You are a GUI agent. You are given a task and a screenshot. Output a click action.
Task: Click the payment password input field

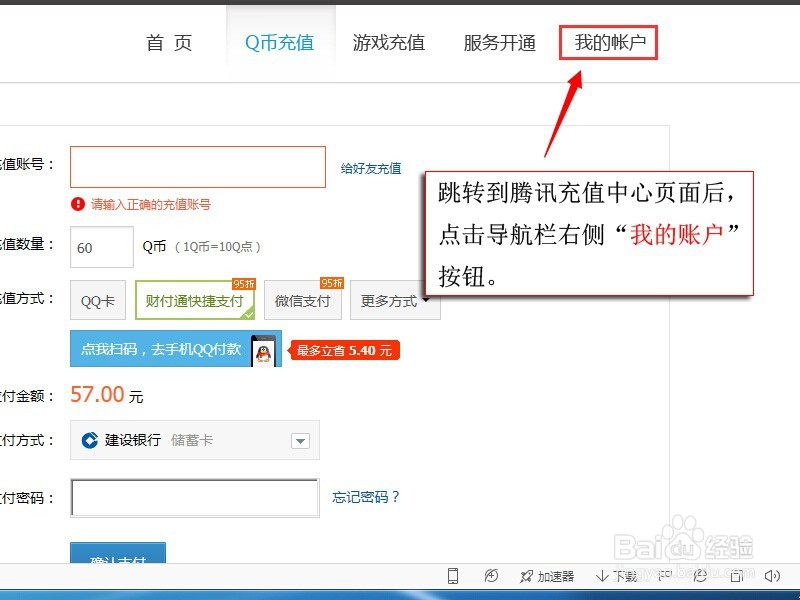(x=194, y=497)
